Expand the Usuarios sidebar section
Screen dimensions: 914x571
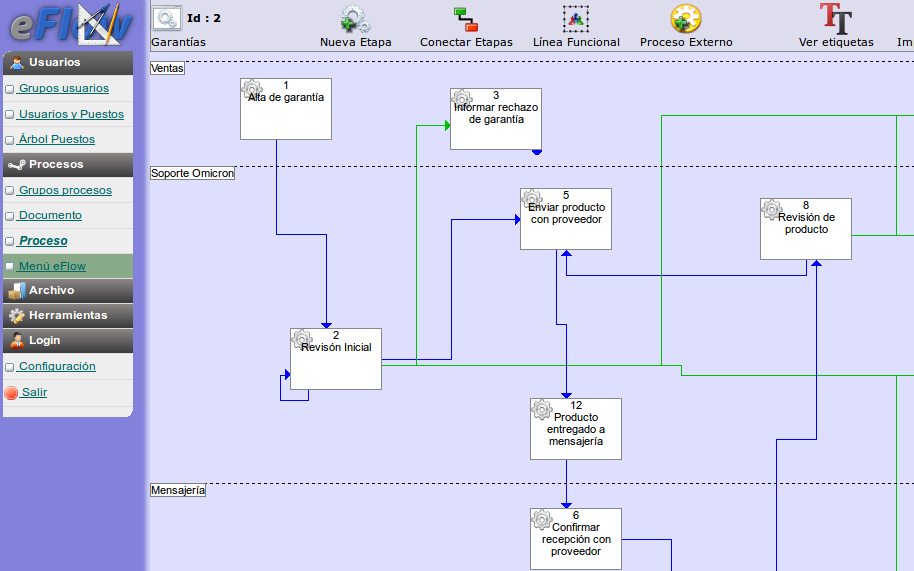coord(67,63)
